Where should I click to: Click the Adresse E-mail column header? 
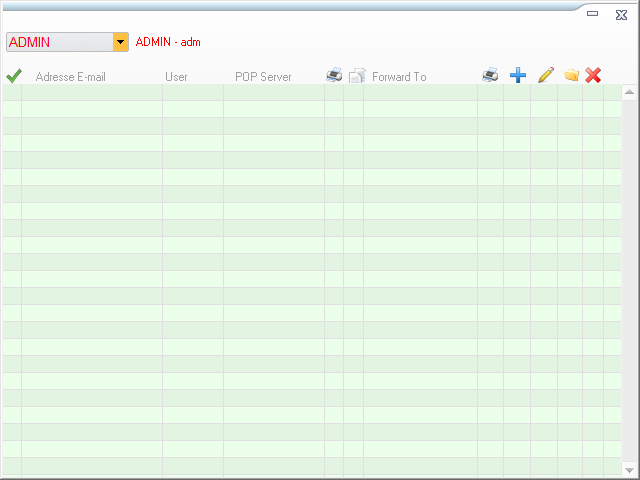pos(70,77)
